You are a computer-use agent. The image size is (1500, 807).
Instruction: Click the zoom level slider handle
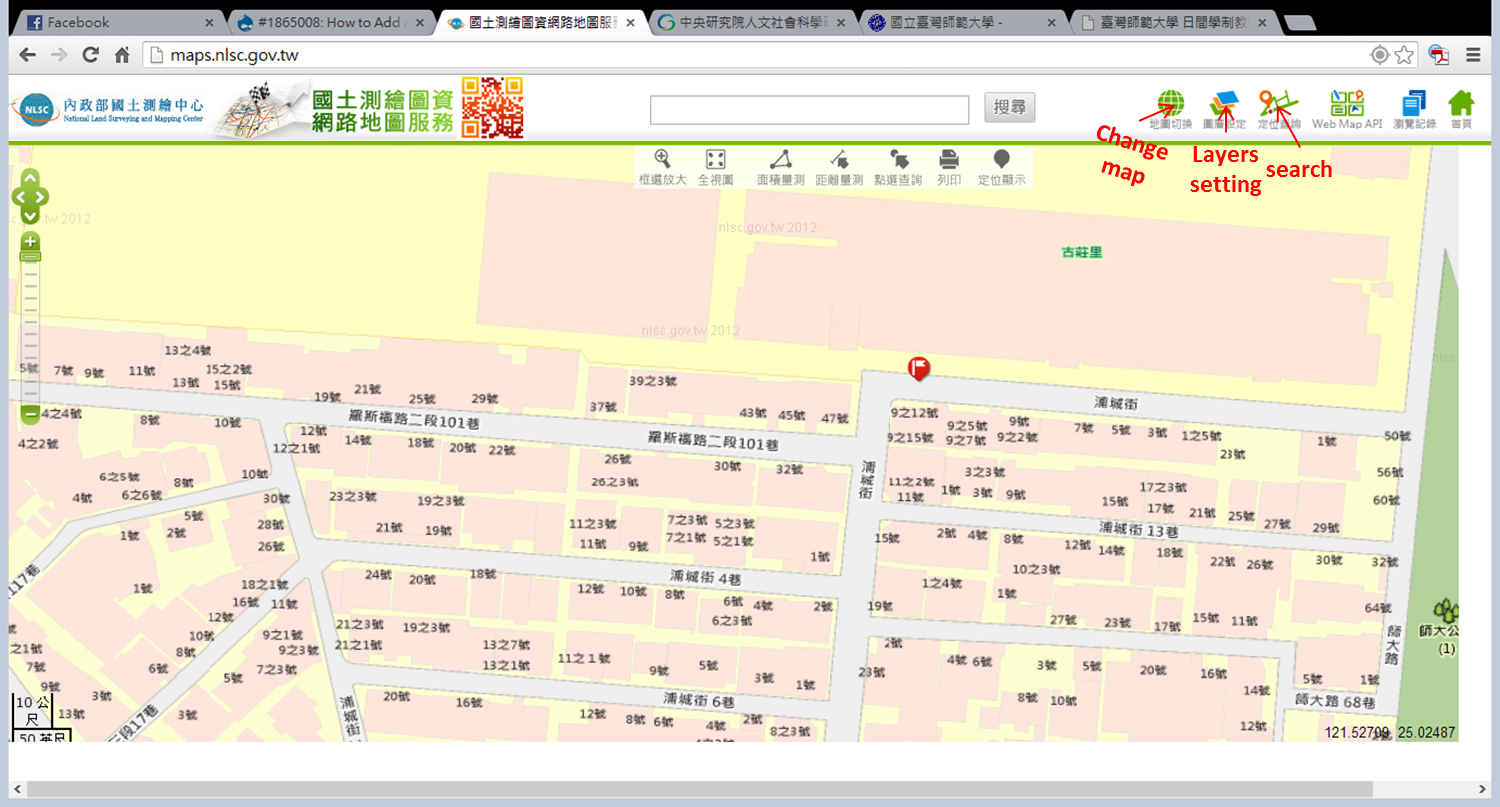pyautogui.click(x=31, y=257)
